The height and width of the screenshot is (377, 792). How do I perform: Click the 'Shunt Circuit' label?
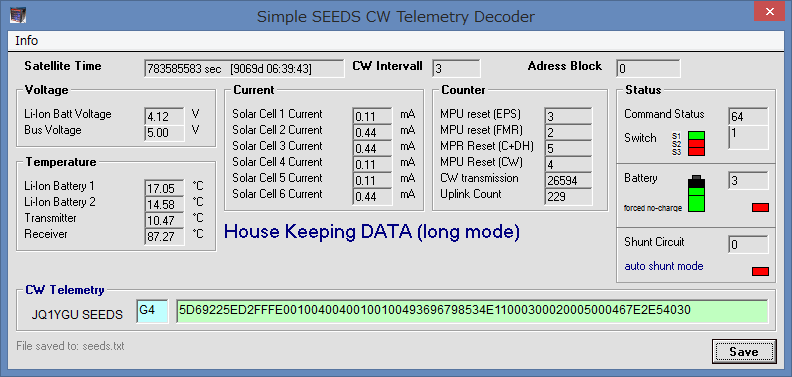pos(655,242)
